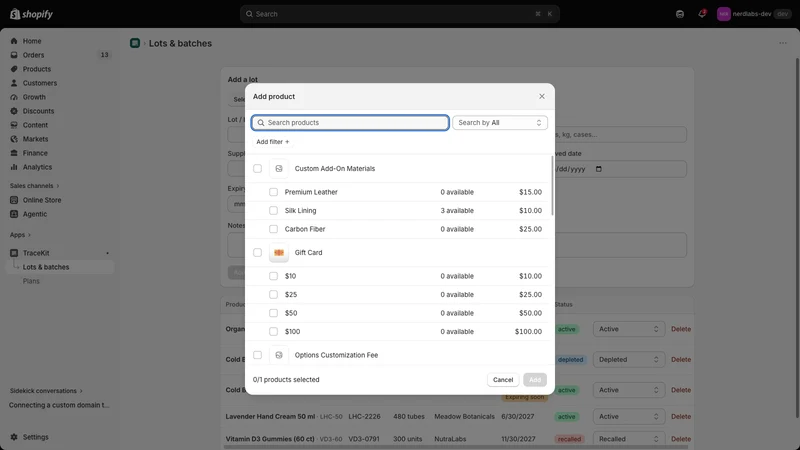Open Products in the sidebar
Screen dimensions: 800x450
tap(36, 69)
